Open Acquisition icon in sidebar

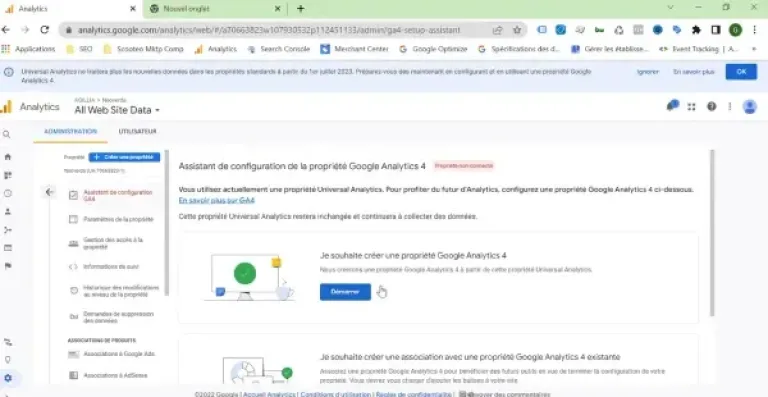(7, 230)
